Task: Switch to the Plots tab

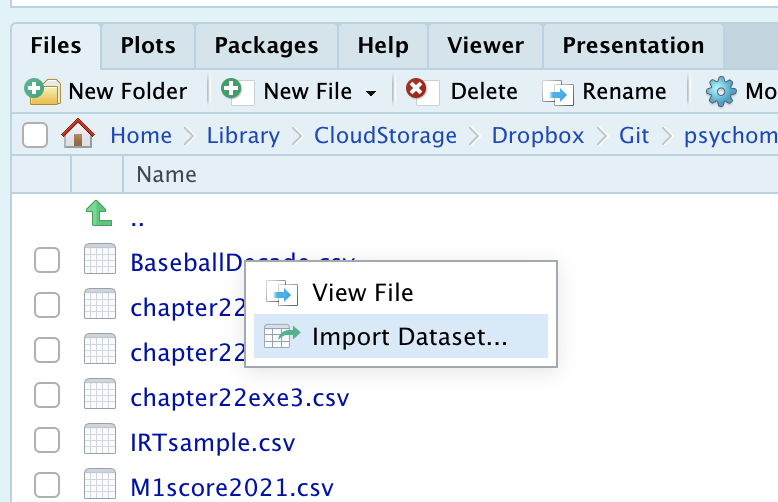Action: (148, 45)
